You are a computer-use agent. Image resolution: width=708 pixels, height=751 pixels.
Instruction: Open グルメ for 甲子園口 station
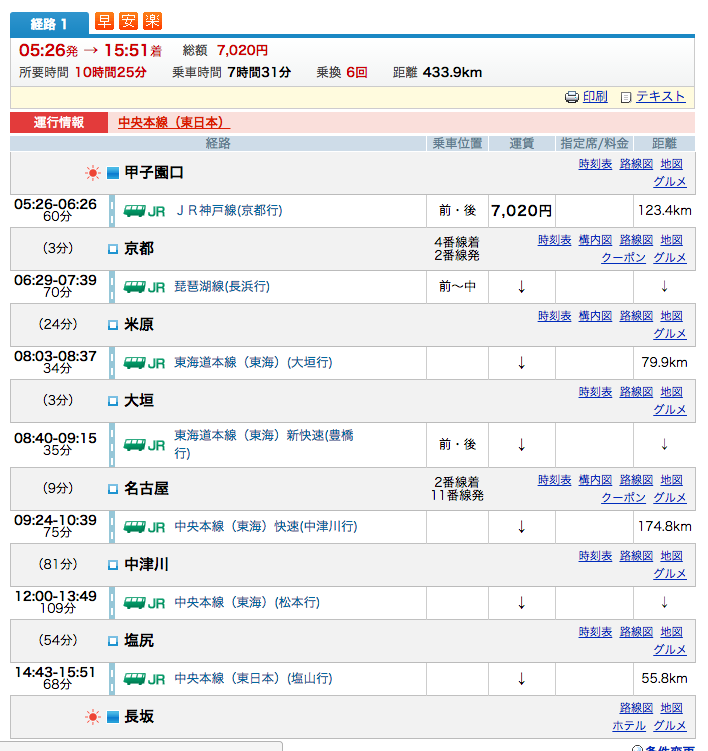point(670,182)
